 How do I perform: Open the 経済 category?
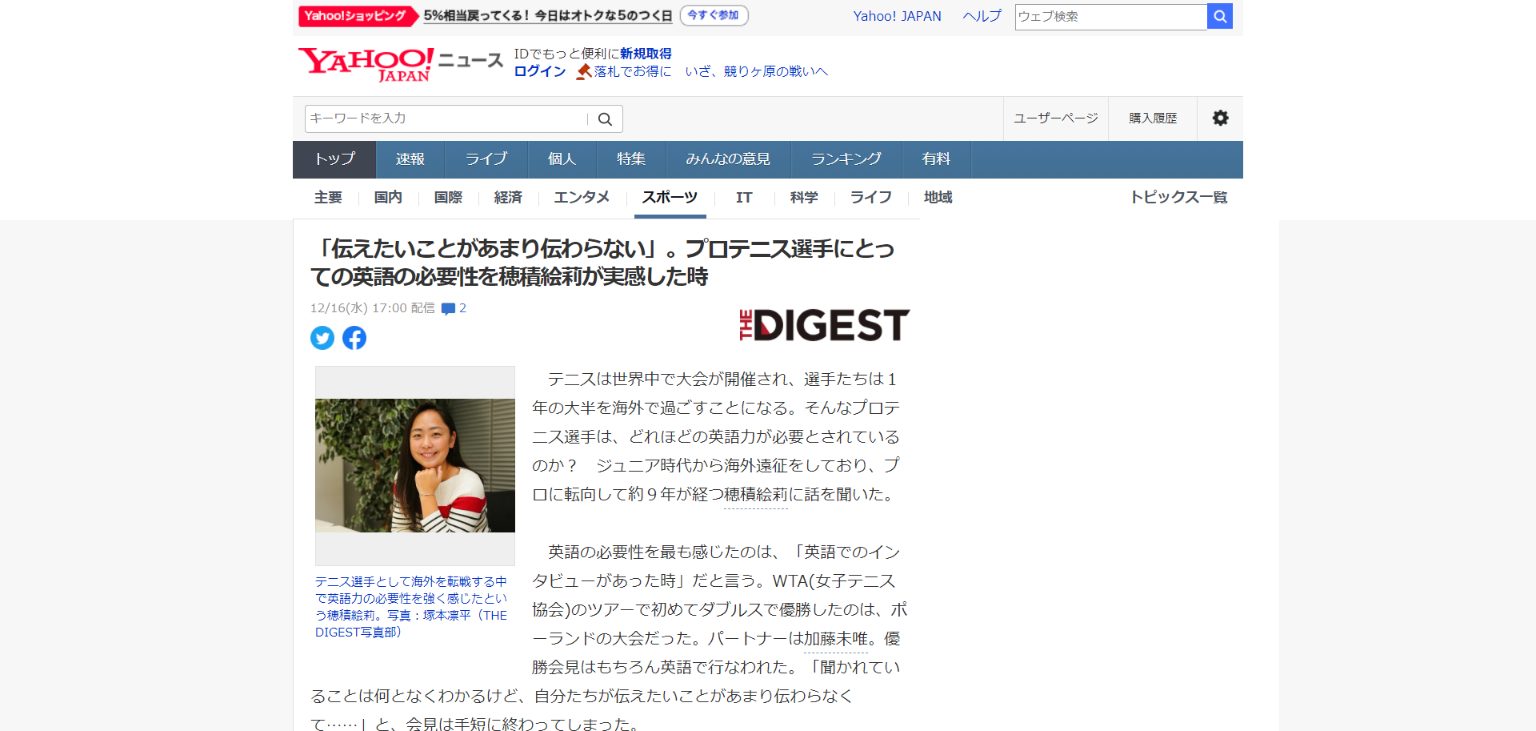(508, 198)
